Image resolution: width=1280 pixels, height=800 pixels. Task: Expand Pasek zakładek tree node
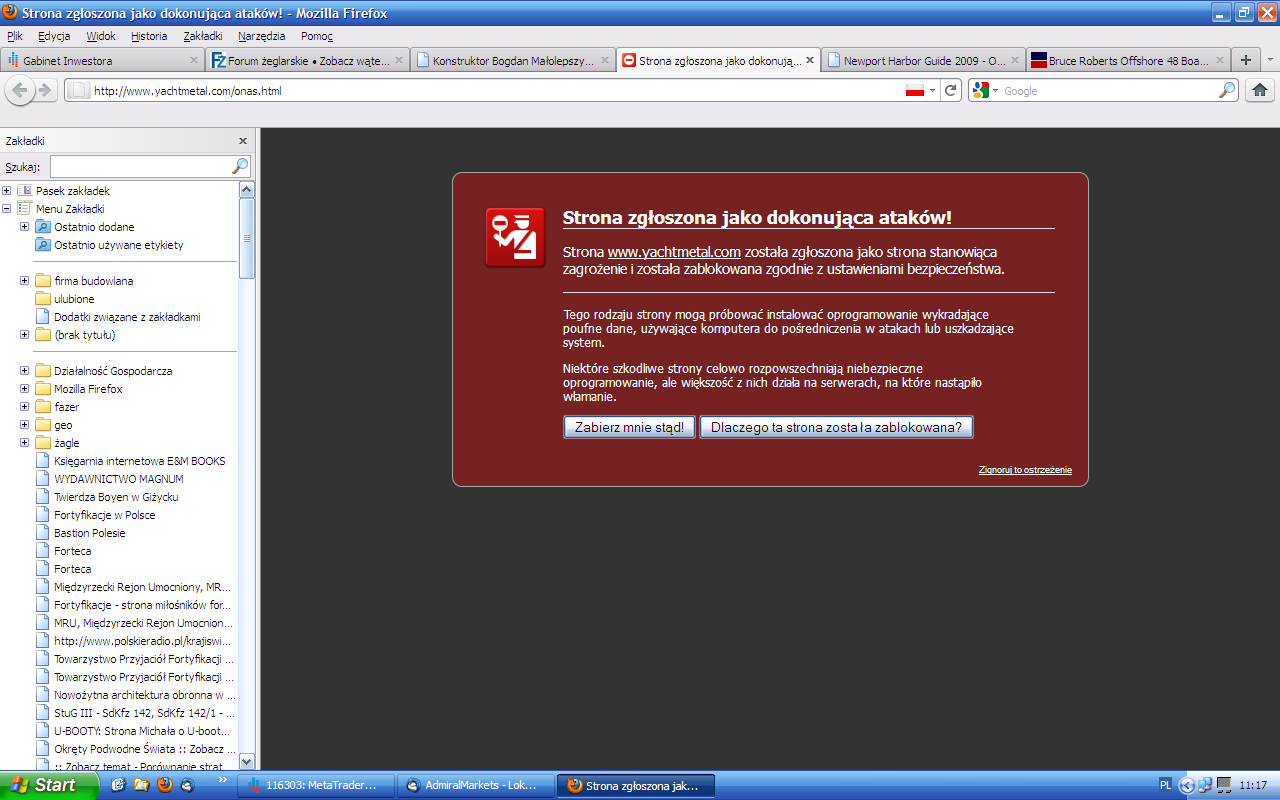coord(7,191)
